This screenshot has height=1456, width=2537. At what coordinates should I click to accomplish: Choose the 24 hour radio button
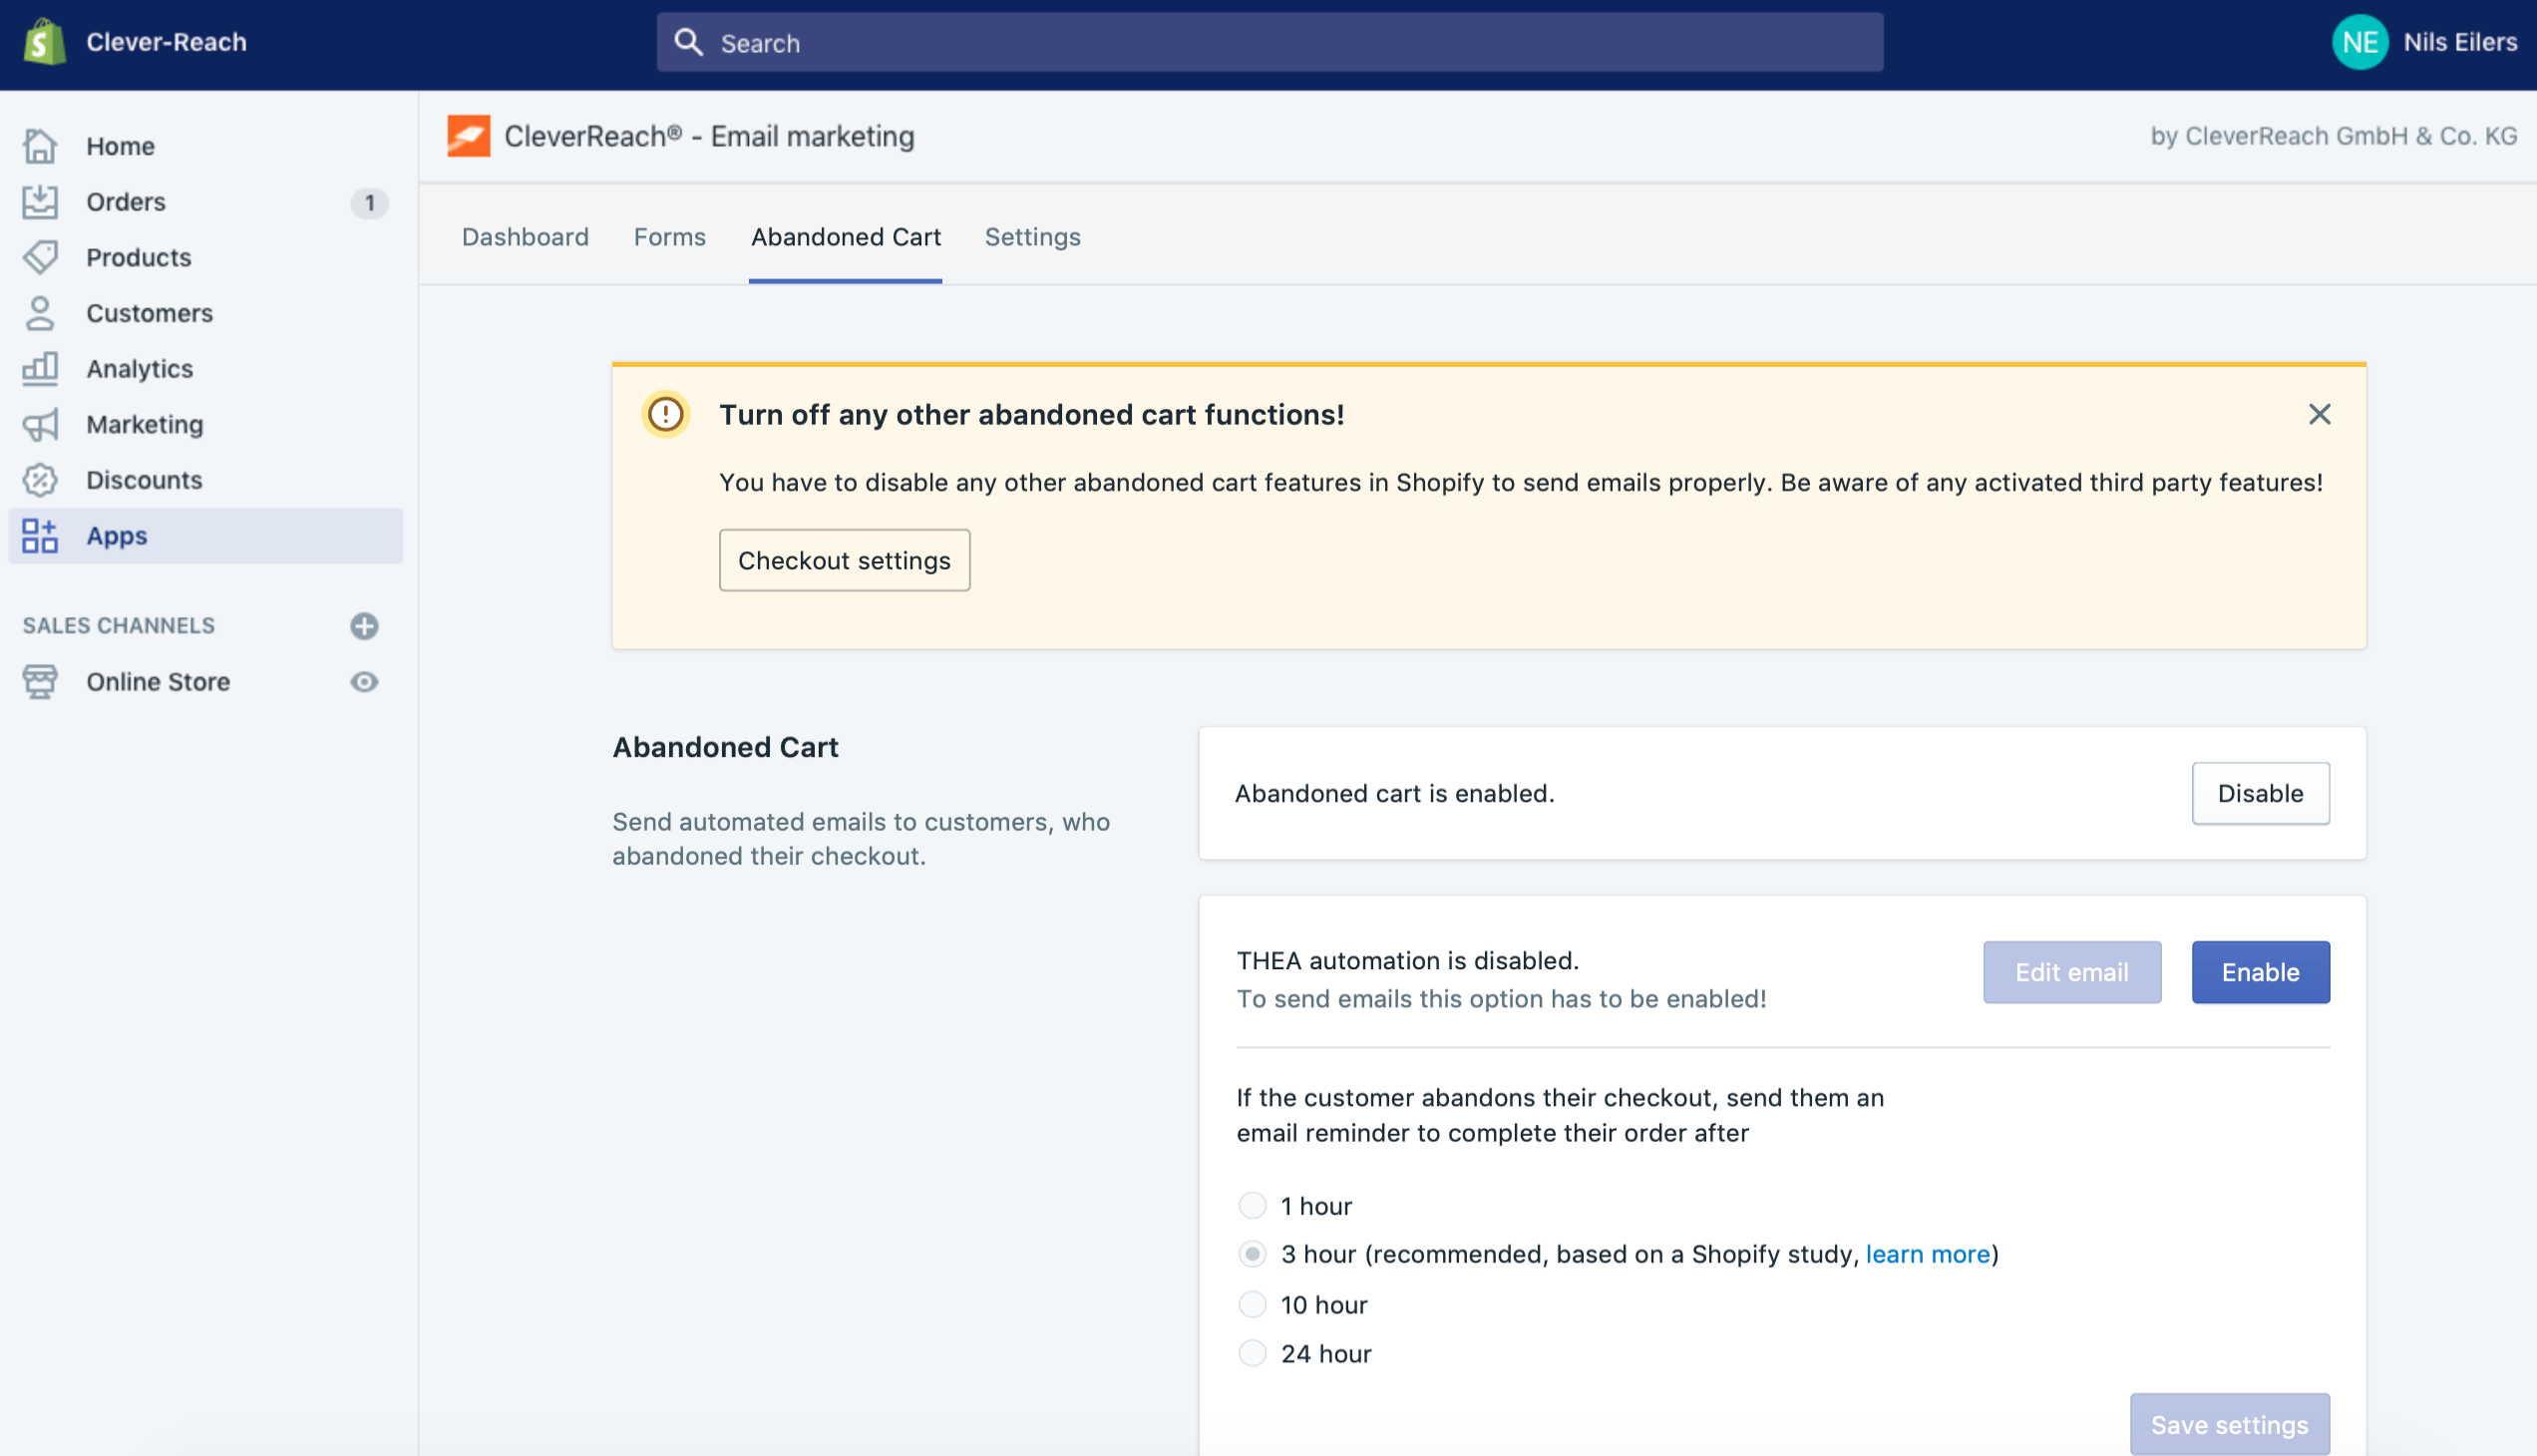(x=1252, y=1354)
